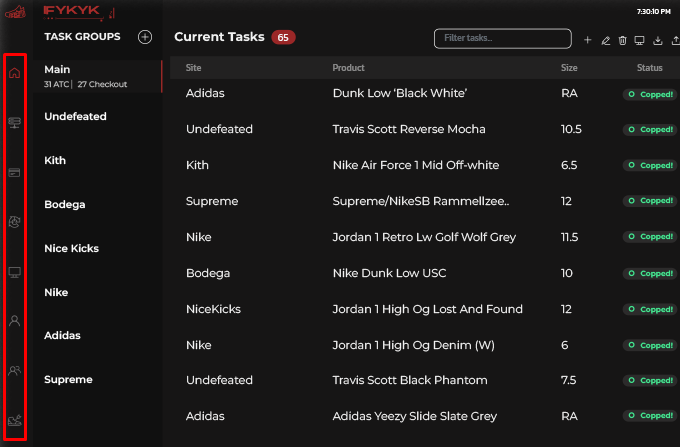Click the Current Tasks heading

(x=219, y=37)
